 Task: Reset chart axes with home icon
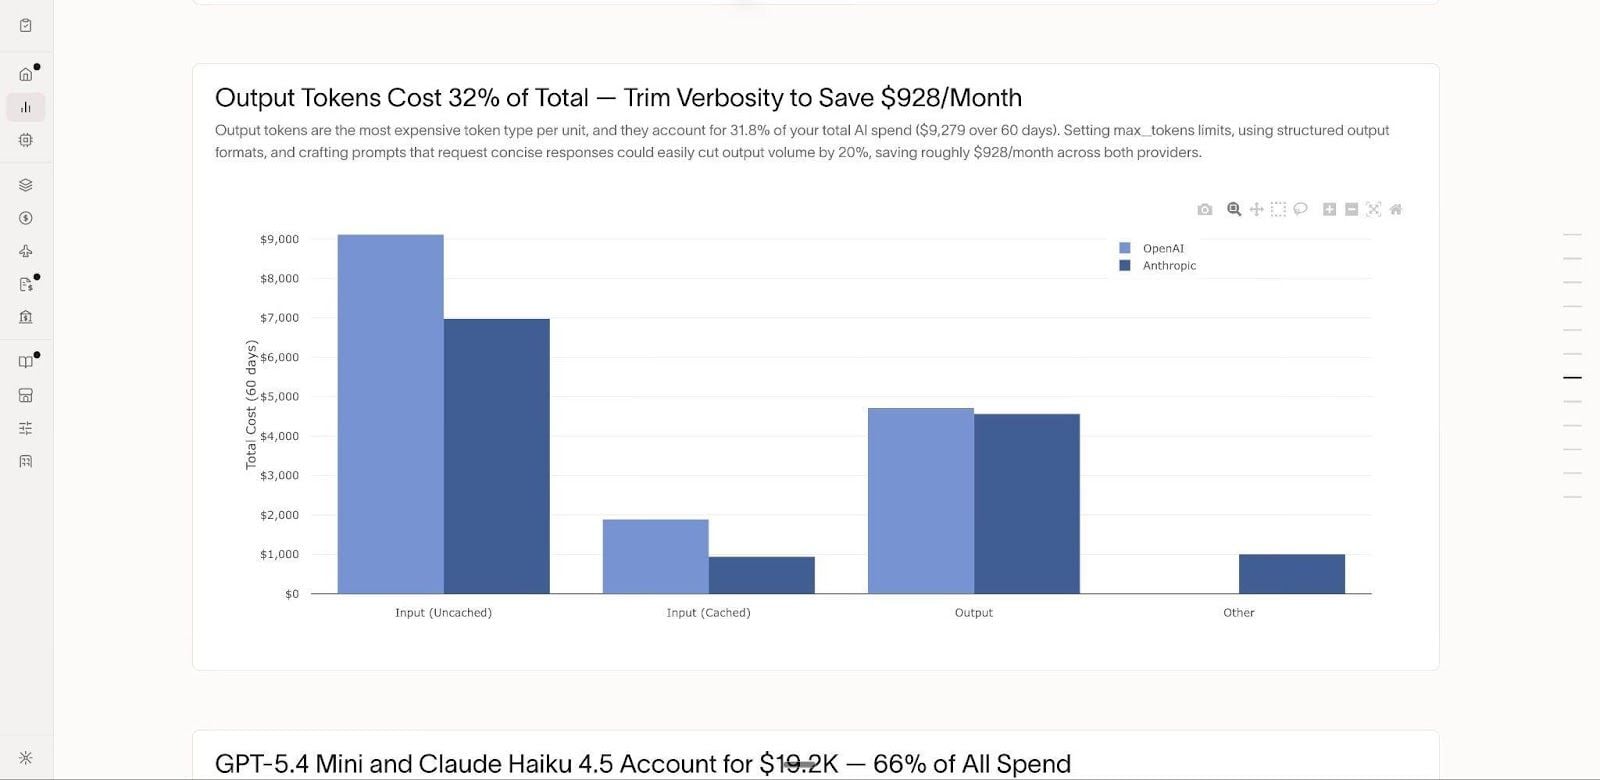click(1395, 209)
